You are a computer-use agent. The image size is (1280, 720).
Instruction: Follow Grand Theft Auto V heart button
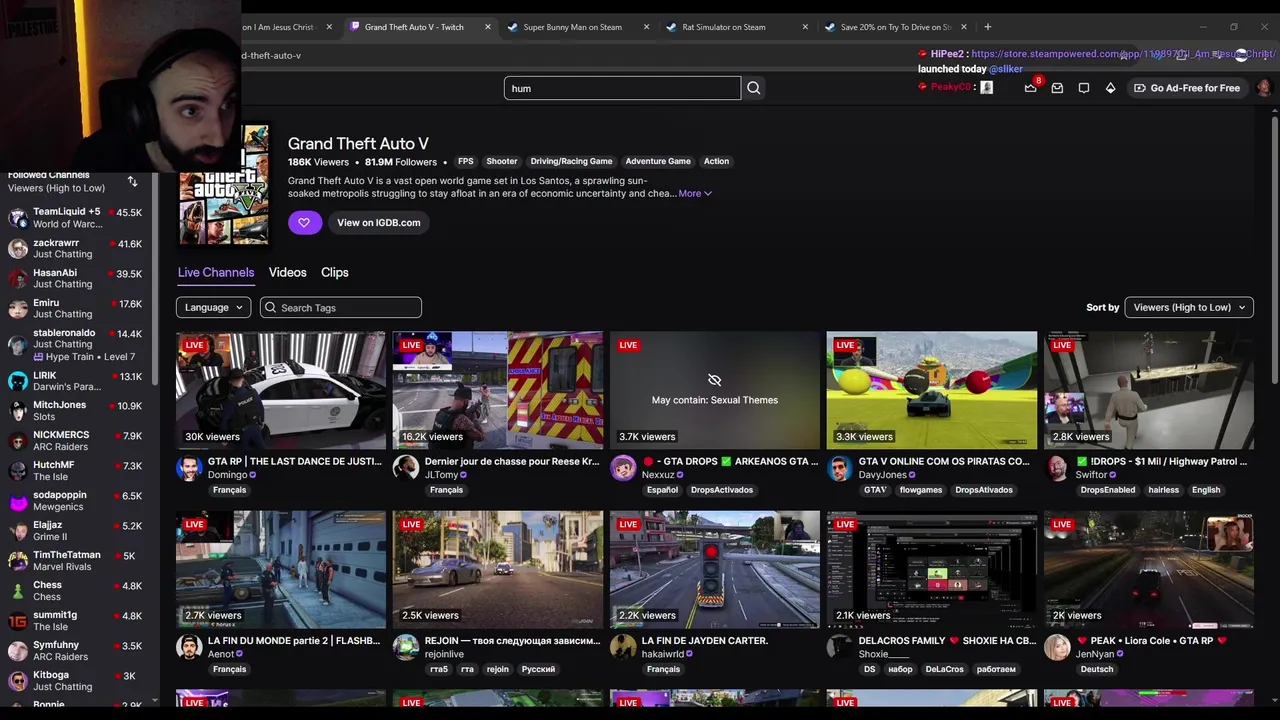[x=304, y=222]
